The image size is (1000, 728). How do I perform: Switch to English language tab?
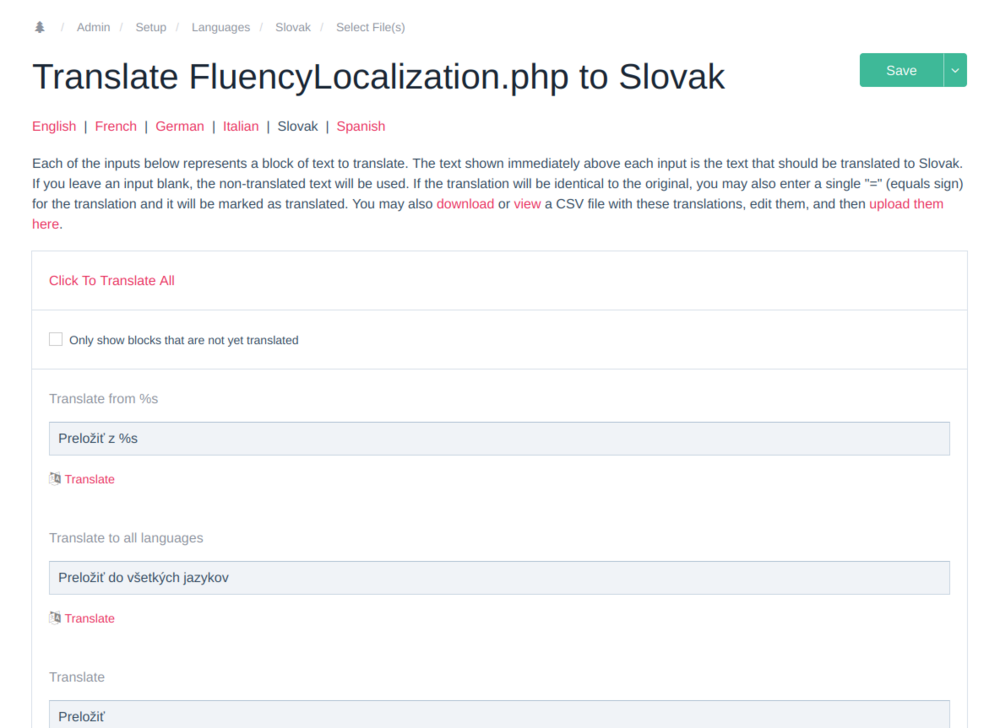[x=54, y=126]
